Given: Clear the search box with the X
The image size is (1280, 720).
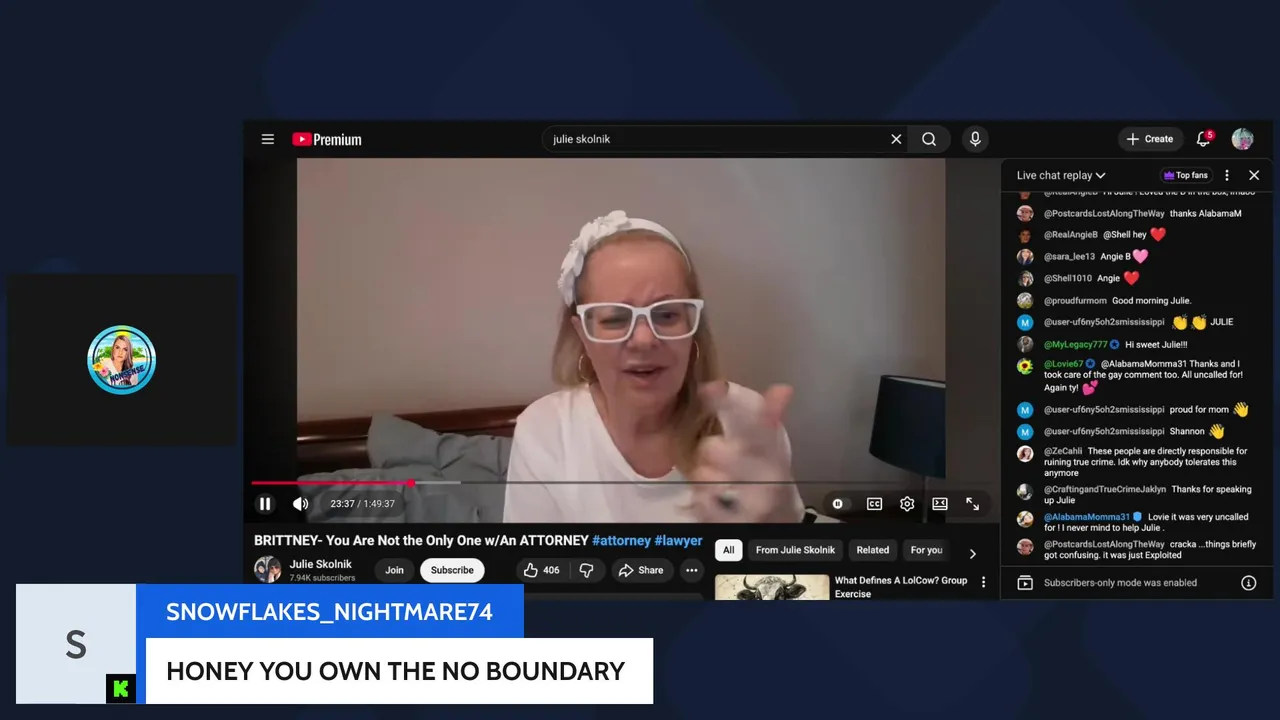Looking at the screenshot, I should tap(896, 139).
